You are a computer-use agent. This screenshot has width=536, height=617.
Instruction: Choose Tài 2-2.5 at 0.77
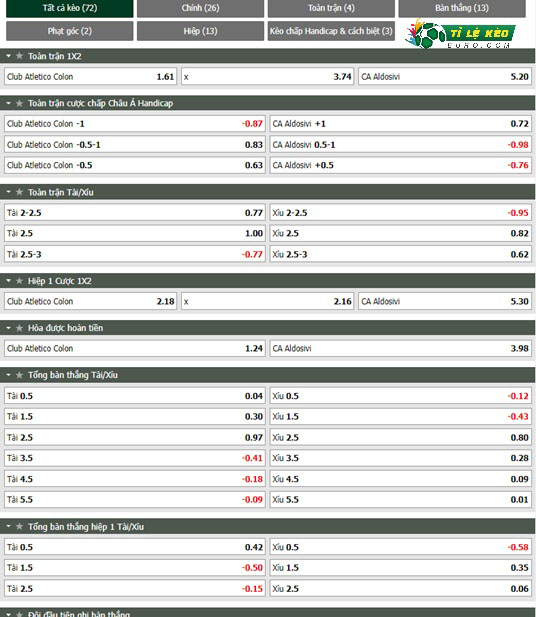135,213
